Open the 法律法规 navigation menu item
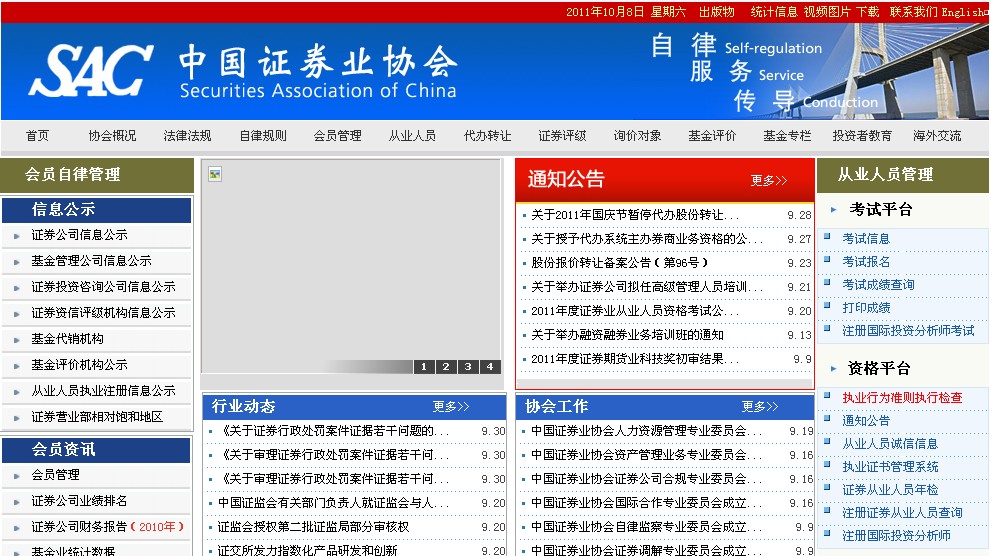The width and height of the screenshot is (991, 556). 187,136
